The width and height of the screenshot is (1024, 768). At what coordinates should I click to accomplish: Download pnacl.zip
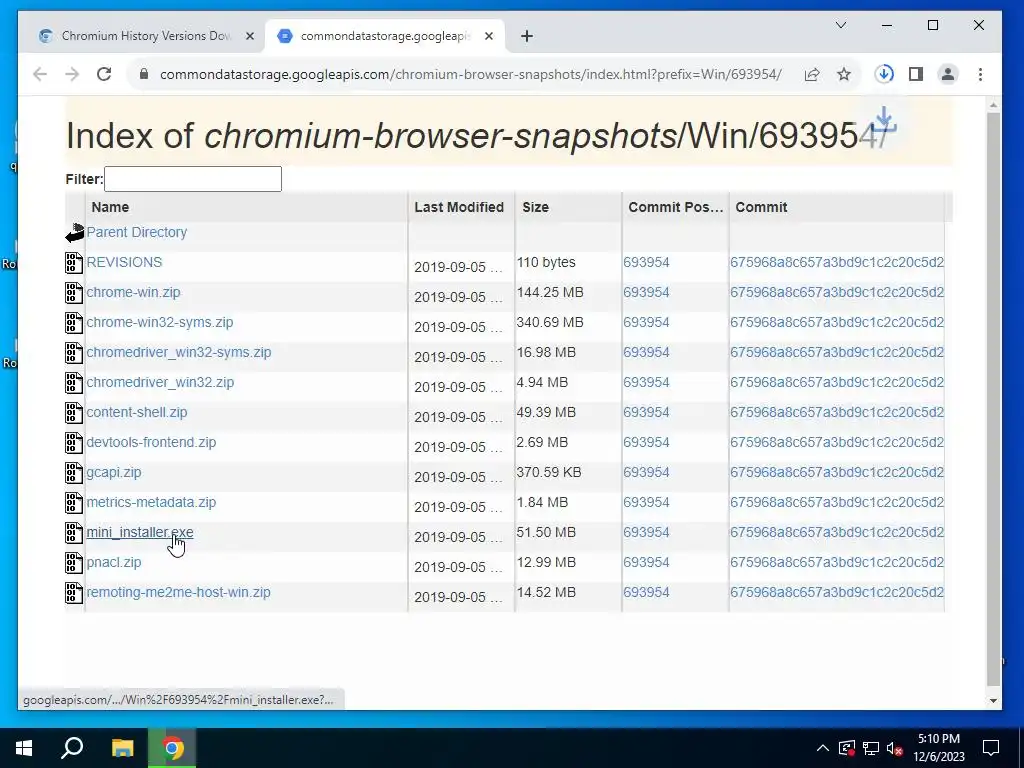pyautogui.click(x=114, y=563)
